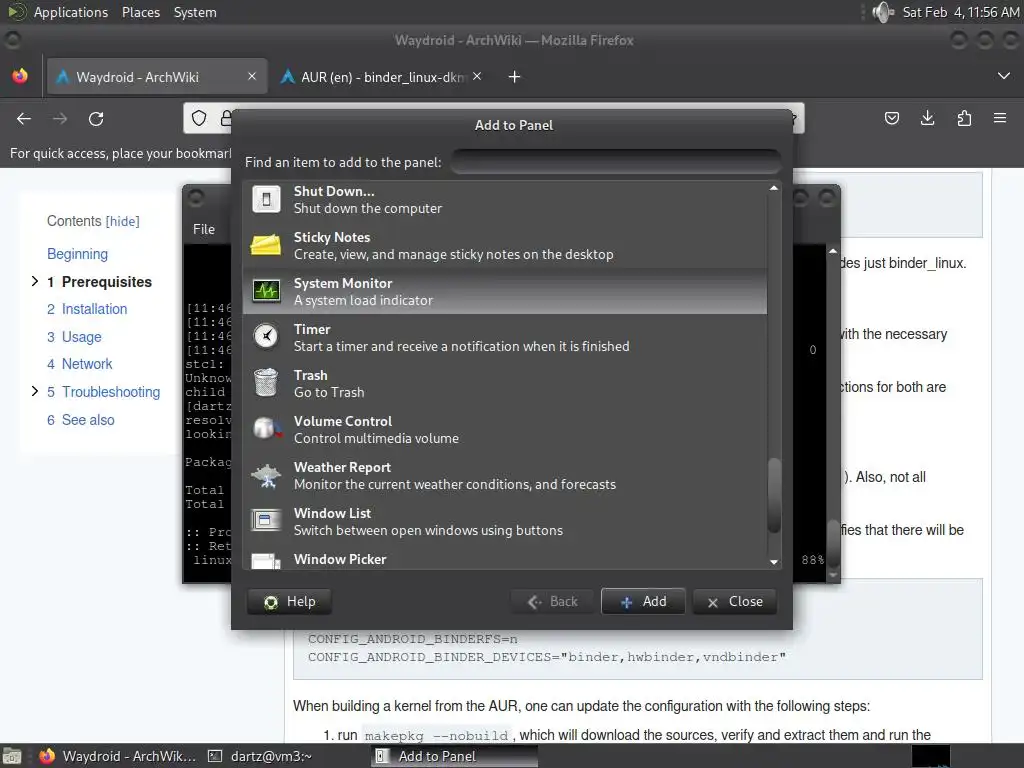This screenshot has height=768, width=1024.
Task: Click the Add to Panel list scrollbar thumb
Action: click(774, 496)
